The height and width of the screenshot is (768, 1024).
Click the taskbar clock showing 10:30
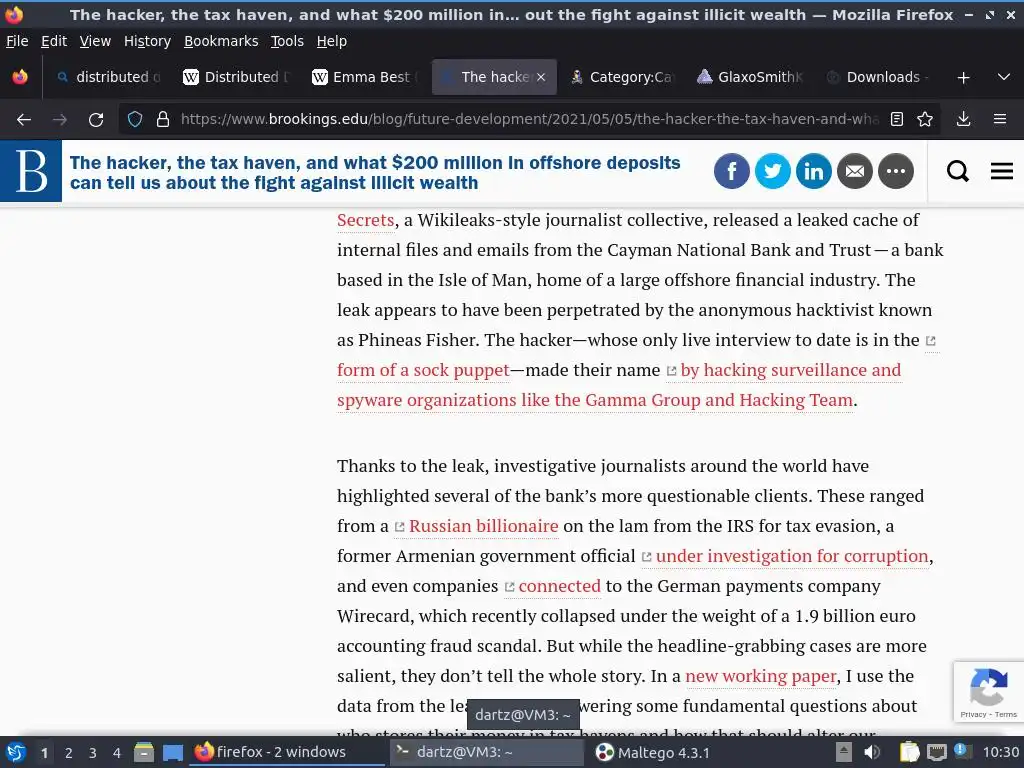[1000, 752]
